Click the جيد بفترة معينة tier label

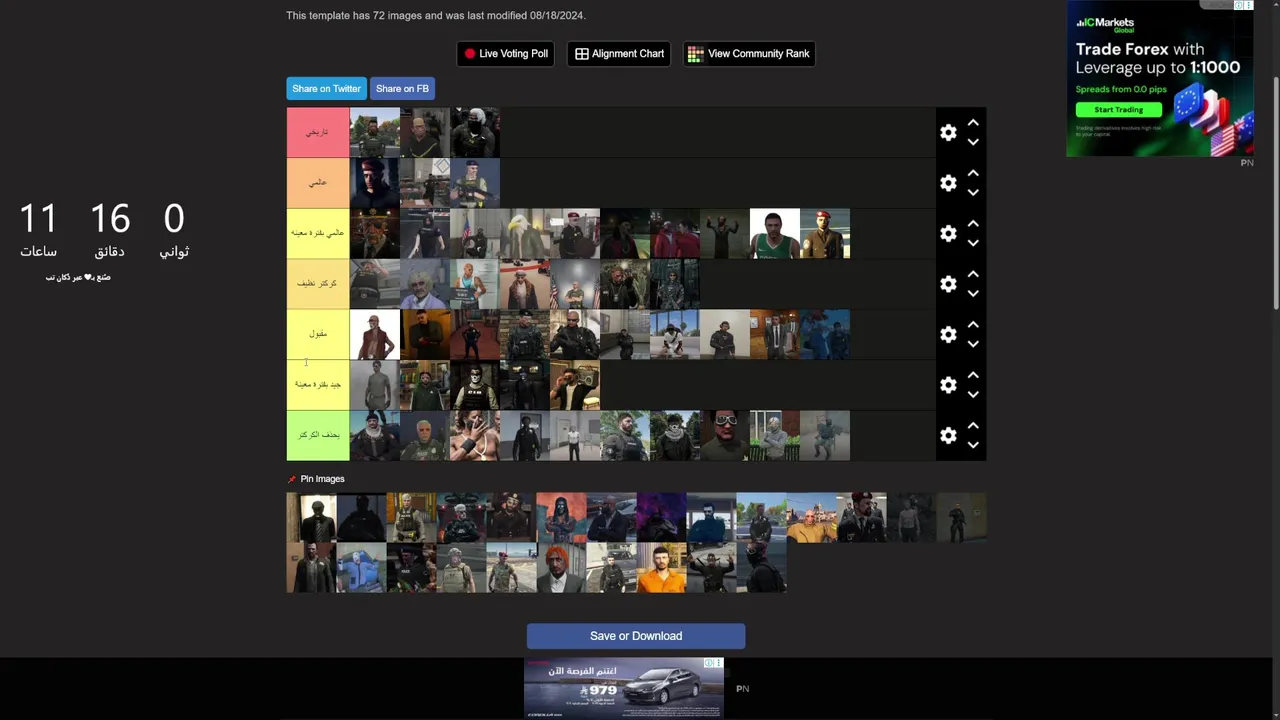(318, 385)
